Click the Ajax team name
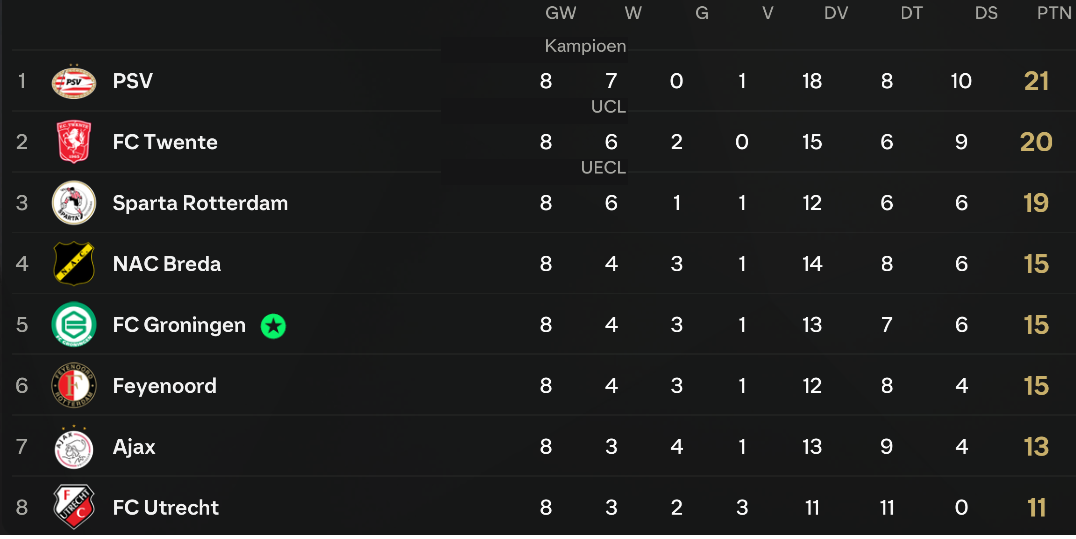The height and width of the screenshot is (539, 1076). pos(134,447)
